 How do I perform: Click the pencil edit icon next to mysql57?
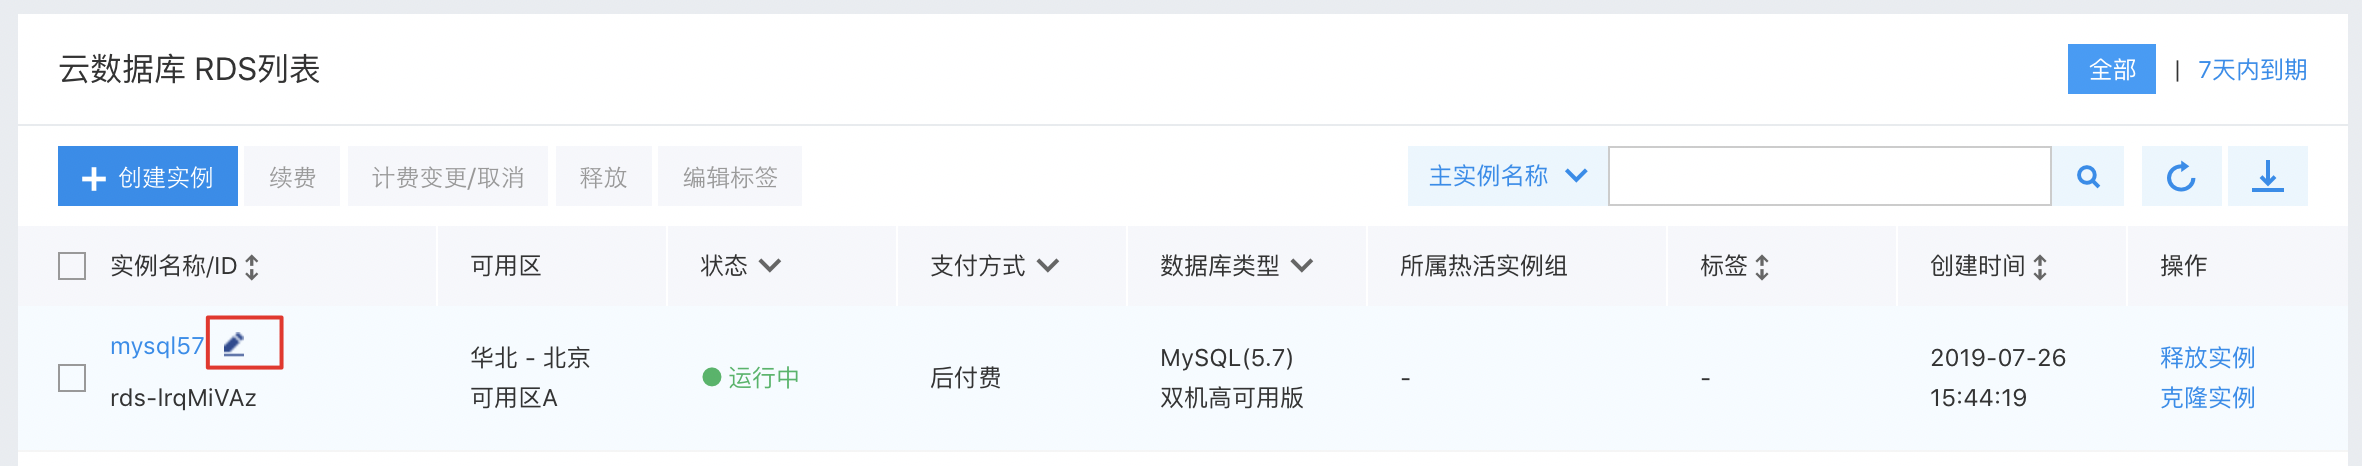pos(234,344)
